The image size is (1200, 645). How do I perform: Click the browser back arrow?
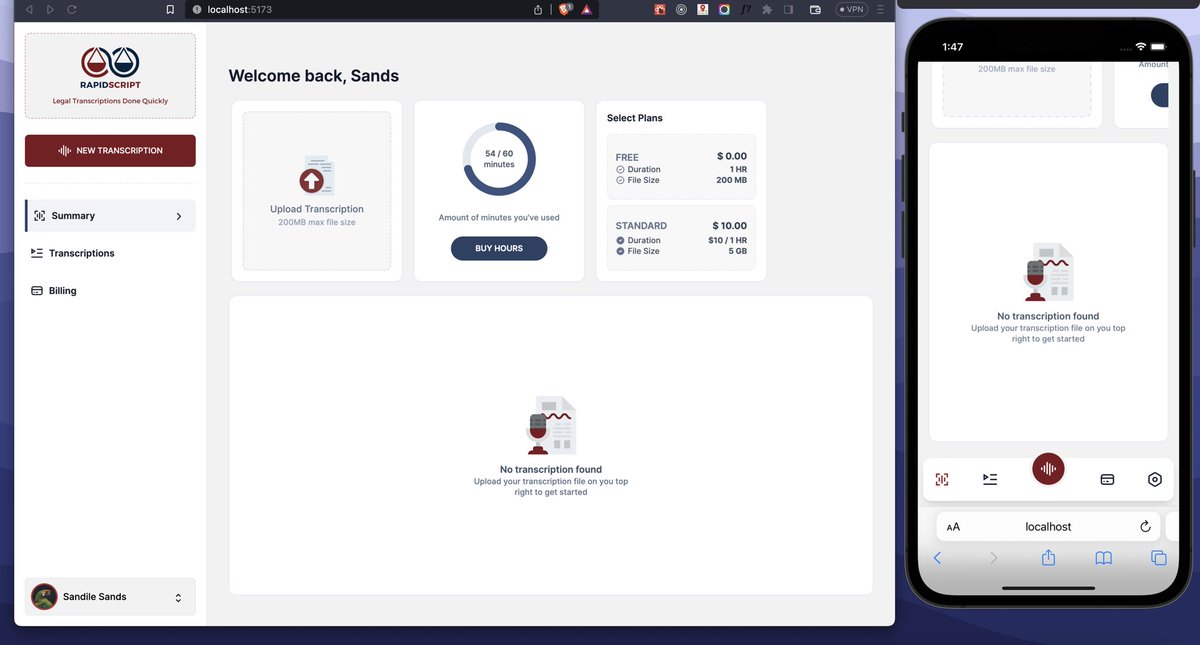28,9
